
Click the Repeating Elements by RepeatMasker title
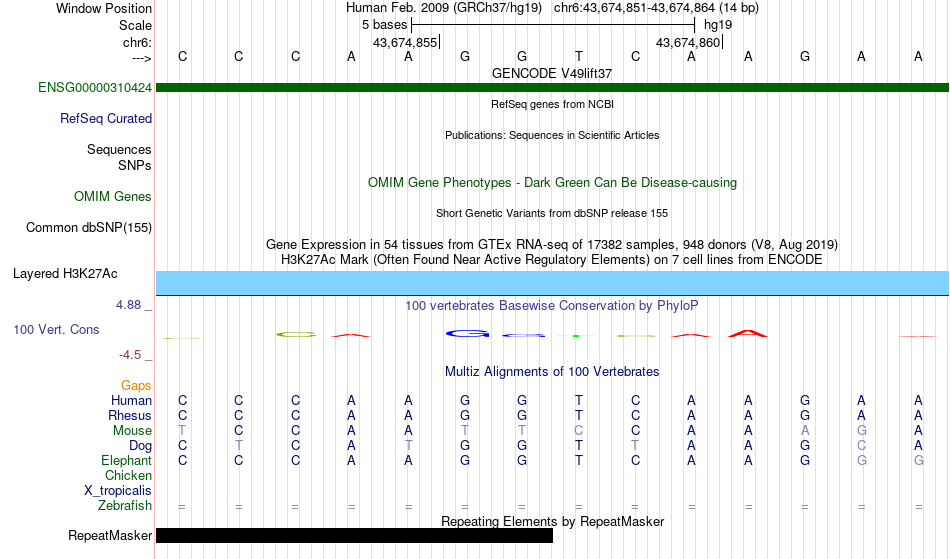pos(553,522)
